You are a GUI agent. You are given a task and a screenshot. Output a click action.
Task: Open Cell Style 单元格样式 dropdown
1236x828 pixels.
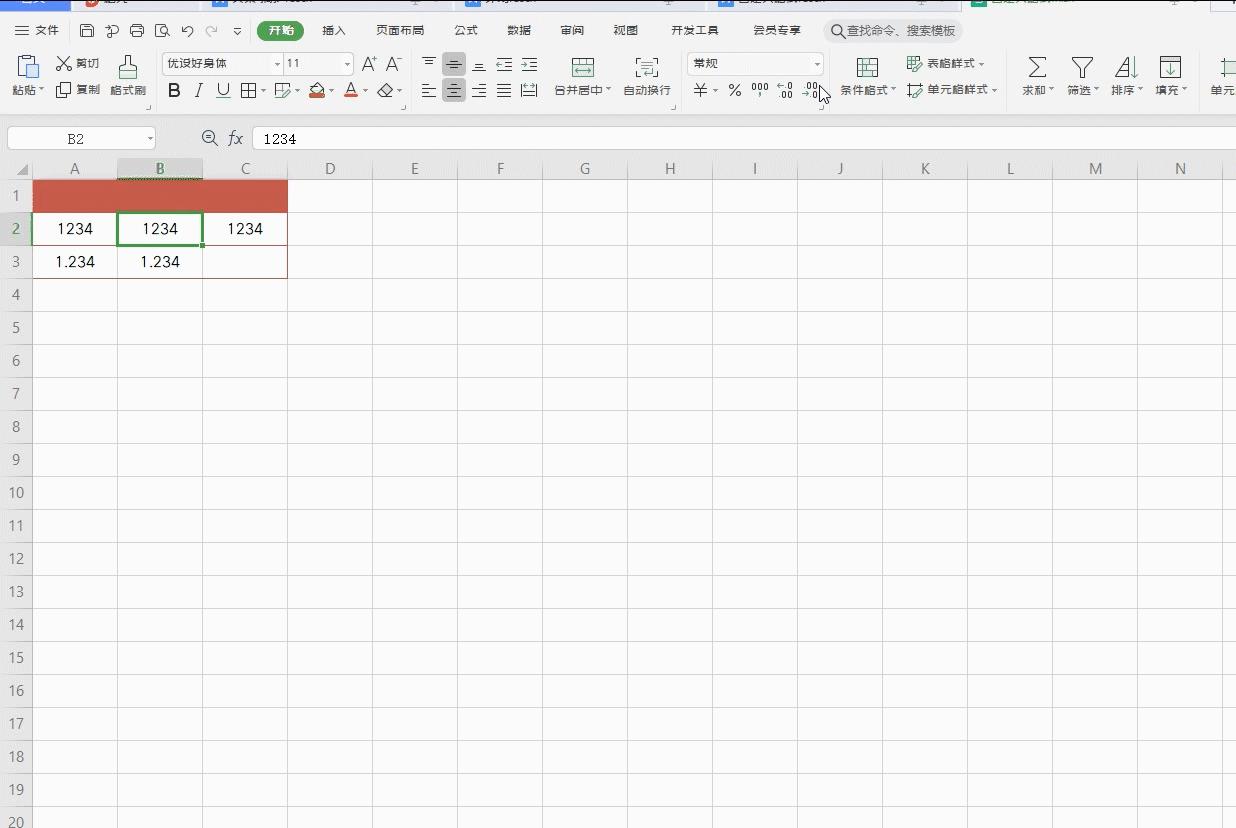pos(952,90)
